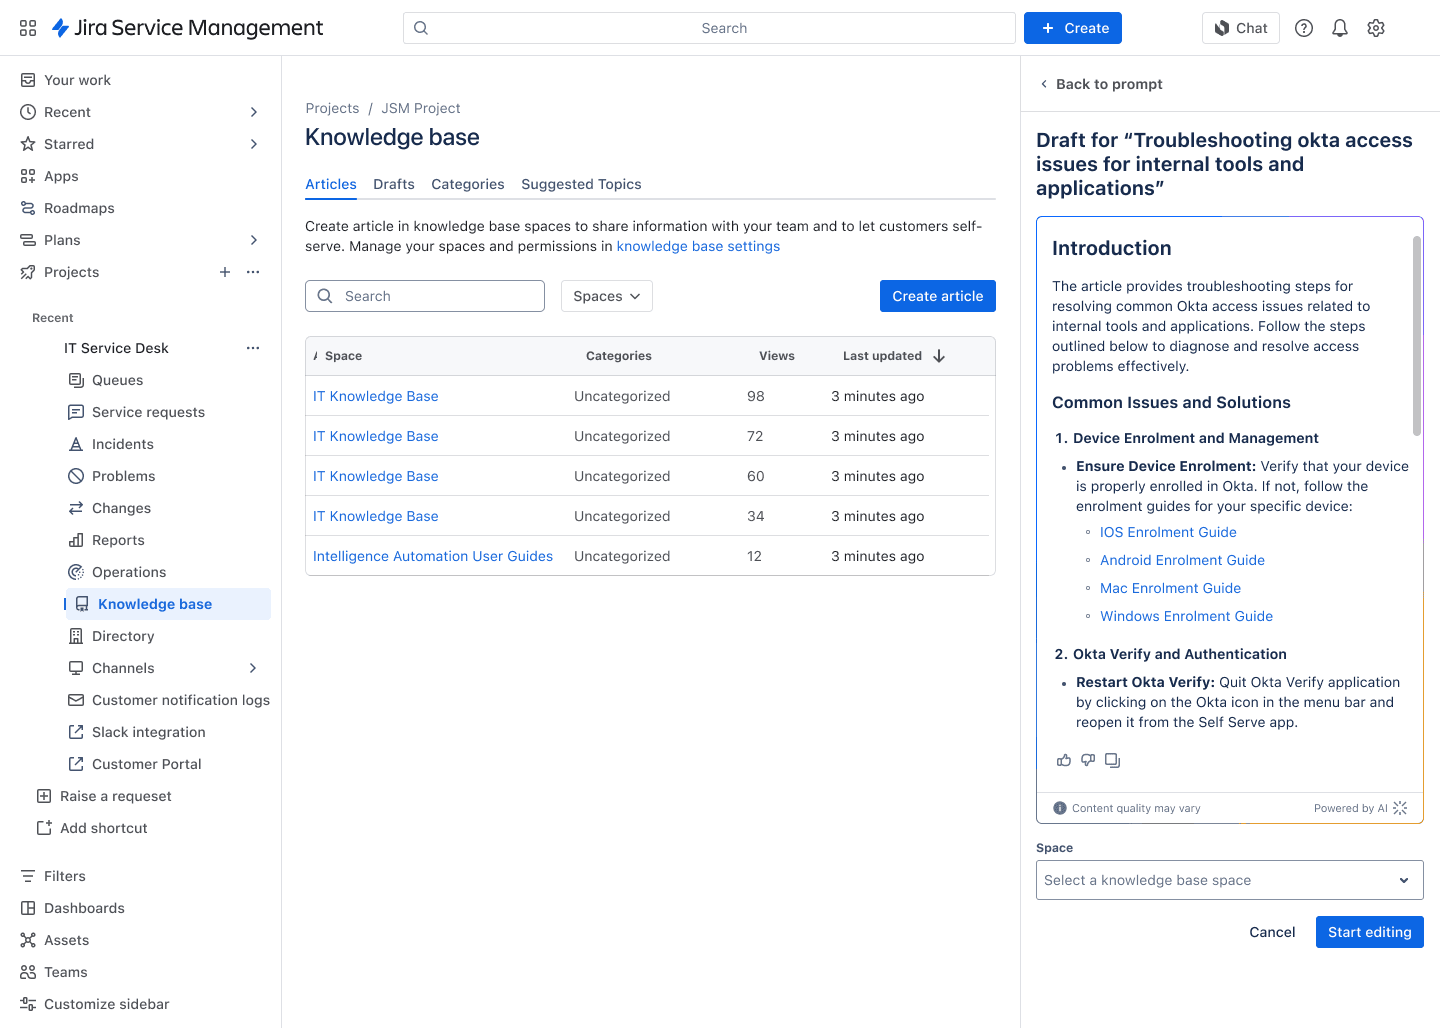Open the Chat button
Viewport: 1440px width, 1028px height.
click(1241, 28)
